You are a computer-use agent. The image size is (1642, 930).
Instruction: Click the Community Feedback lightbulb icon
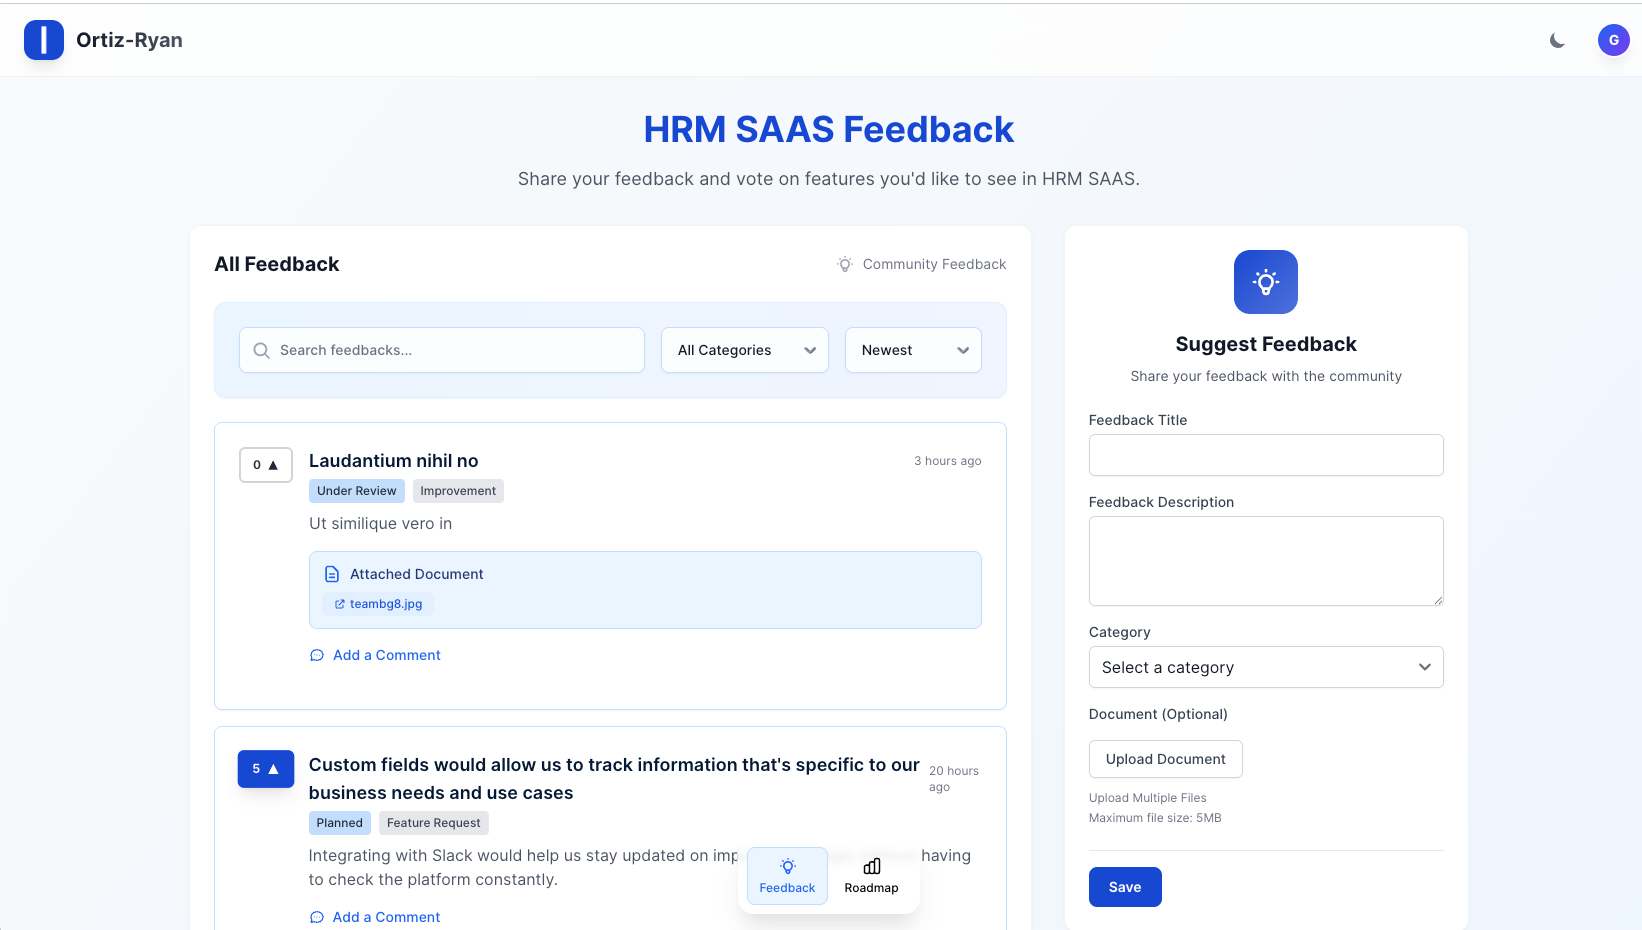pos(845,264)
